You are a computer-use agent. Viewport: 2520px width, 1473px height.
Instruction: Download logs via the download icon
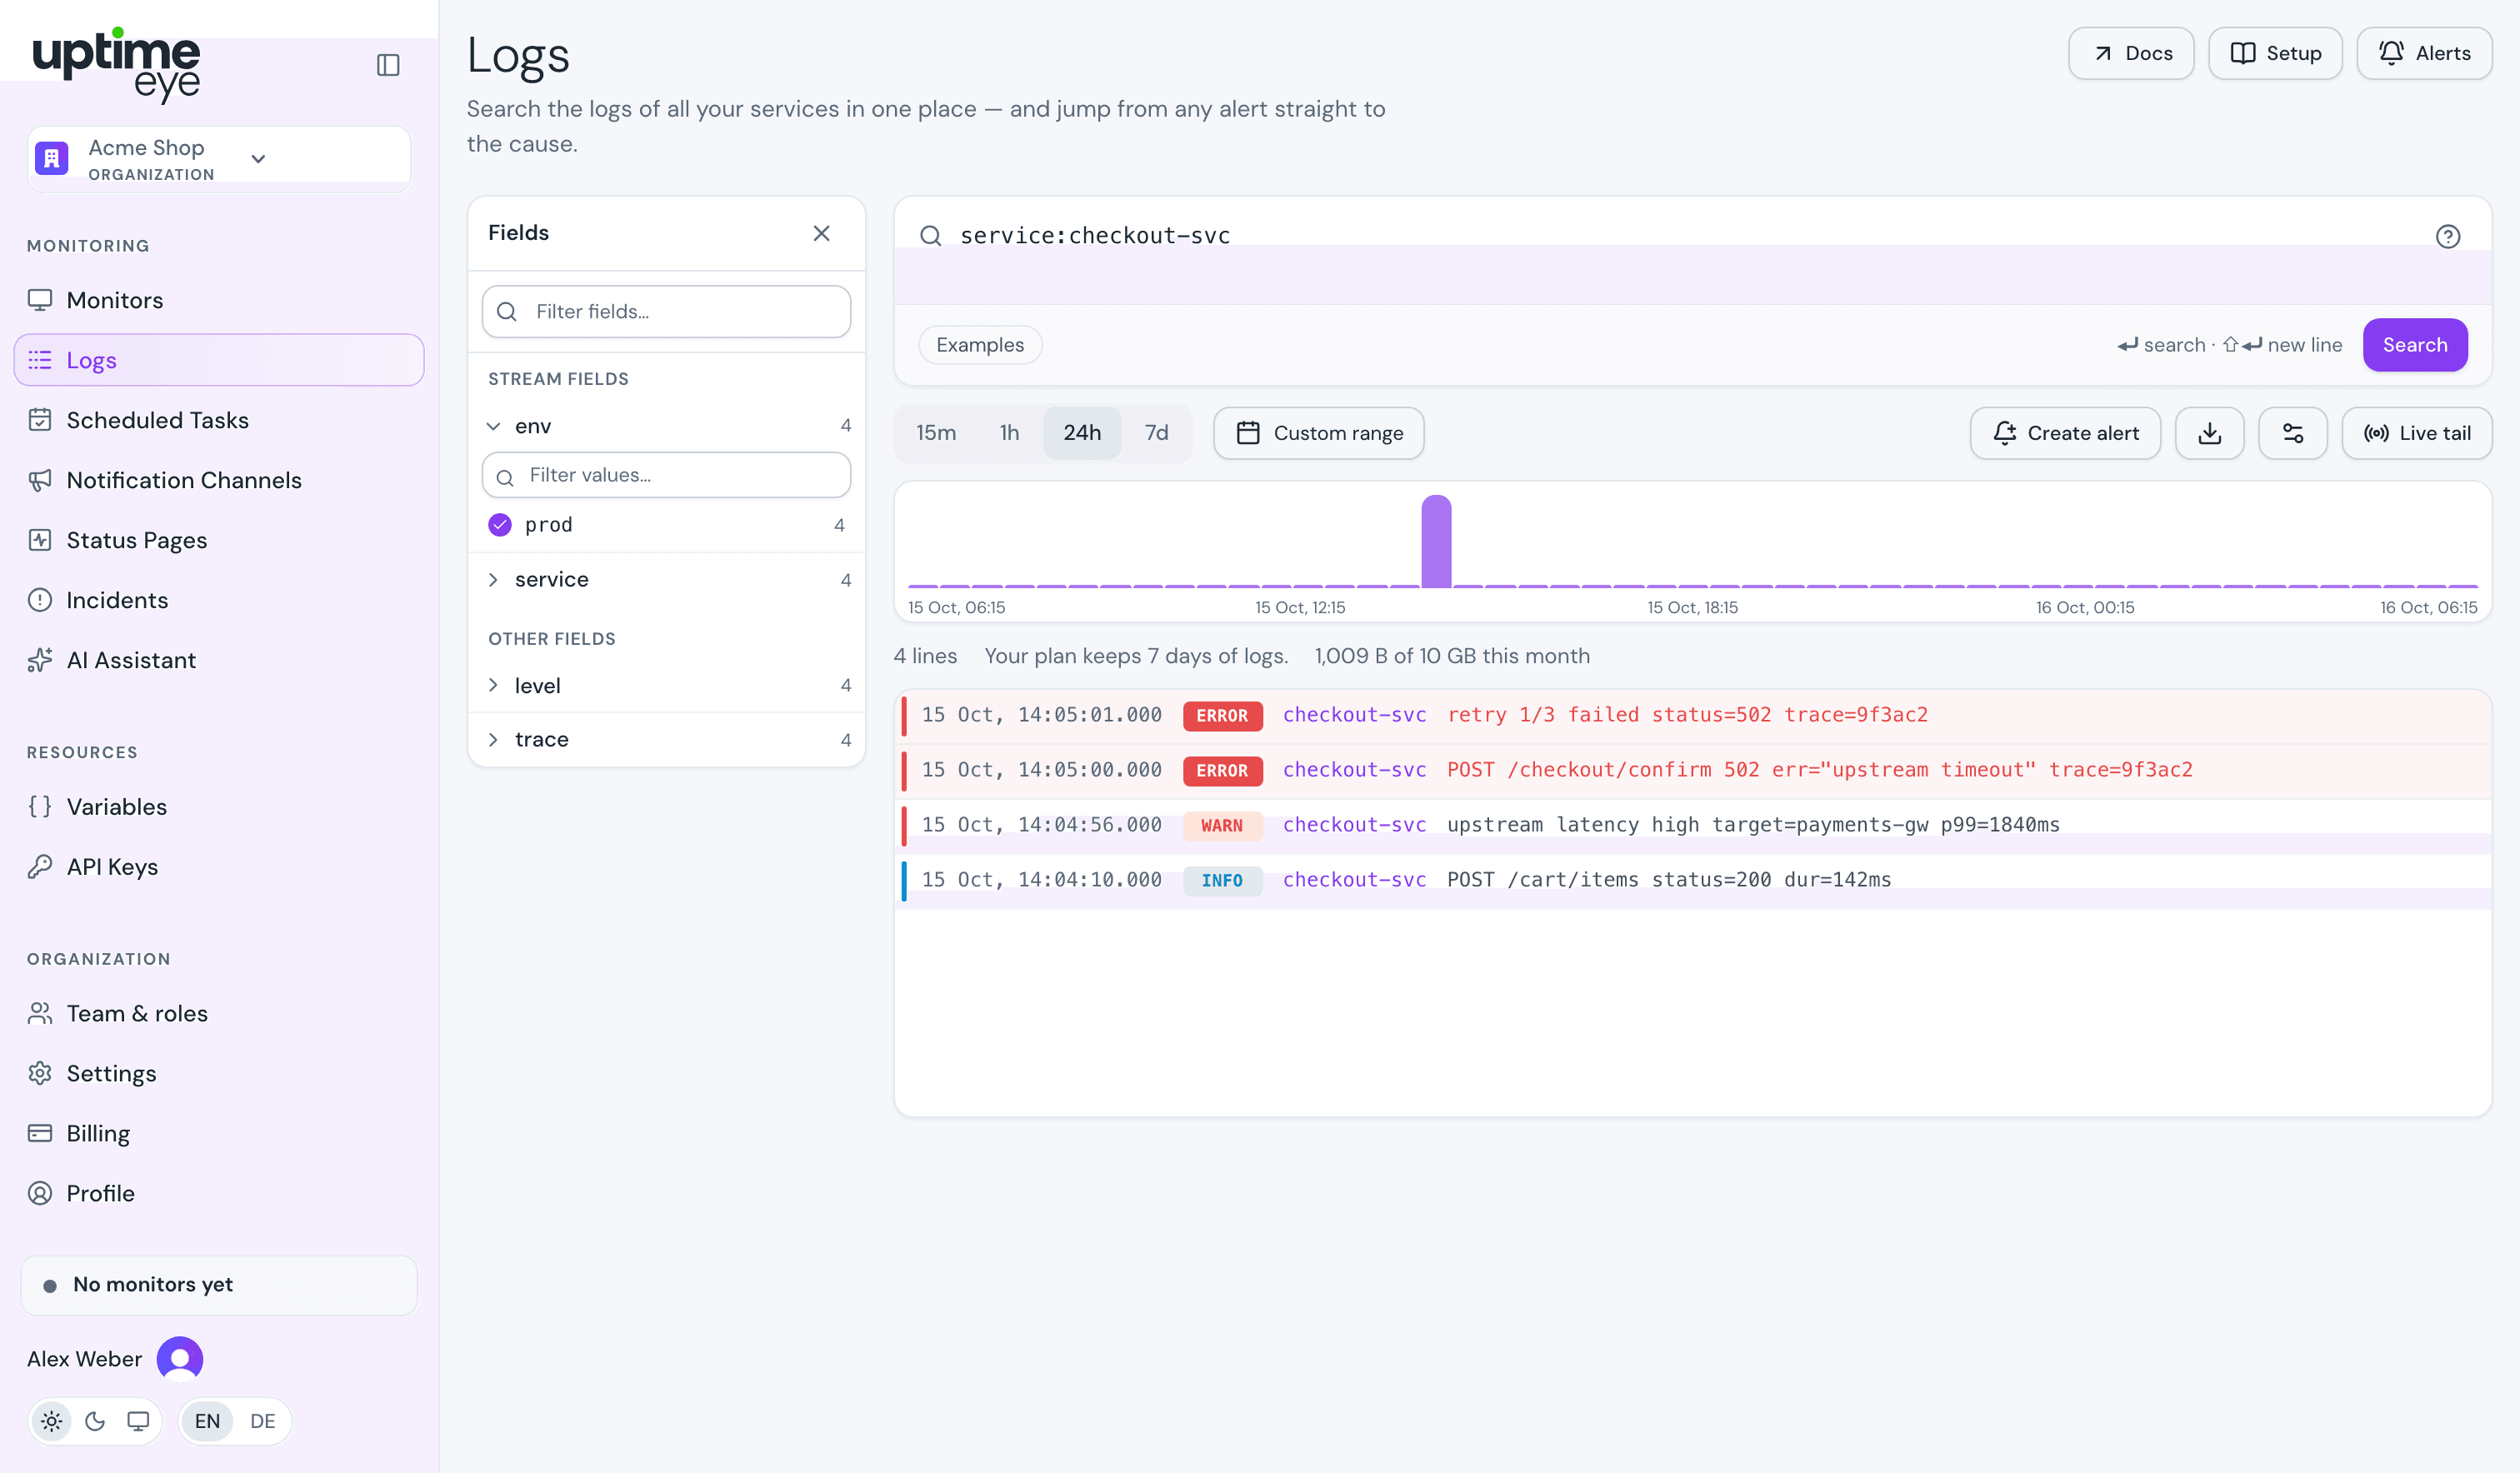2209,433
